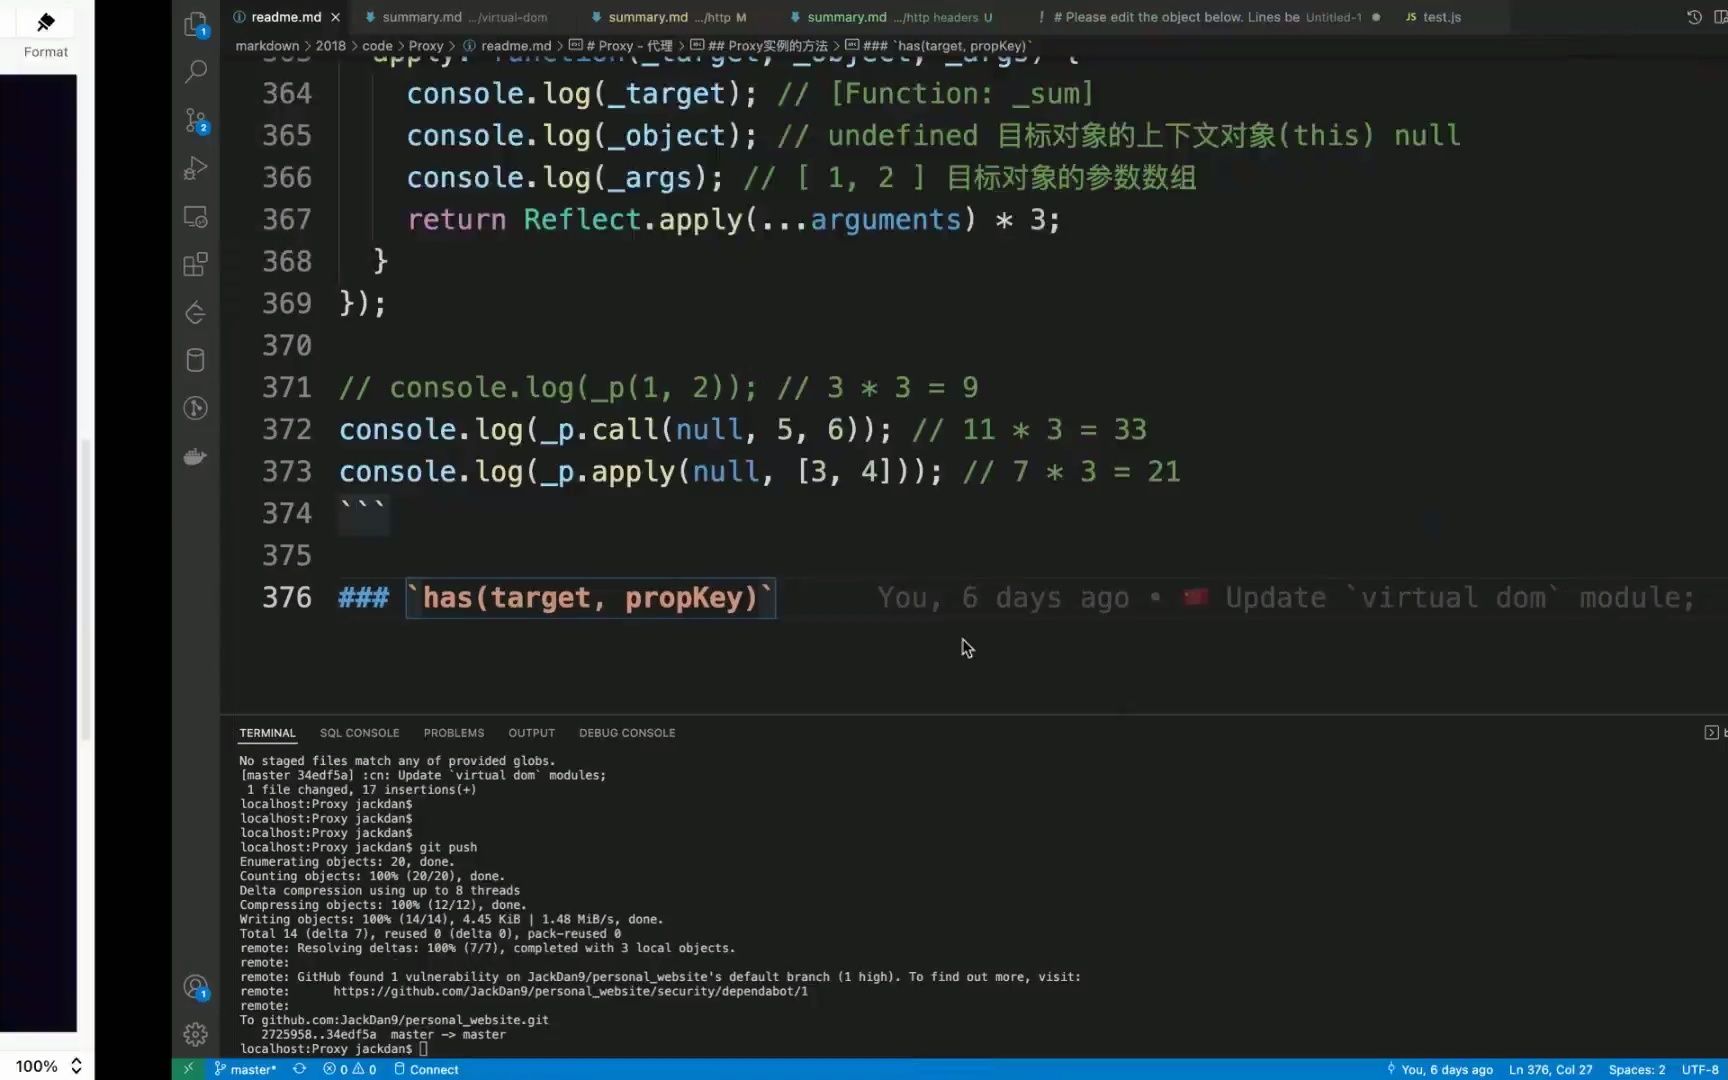Click line number 367 in the gutter
This screenshot has height=1080, width=1728.
coord(287,220)
